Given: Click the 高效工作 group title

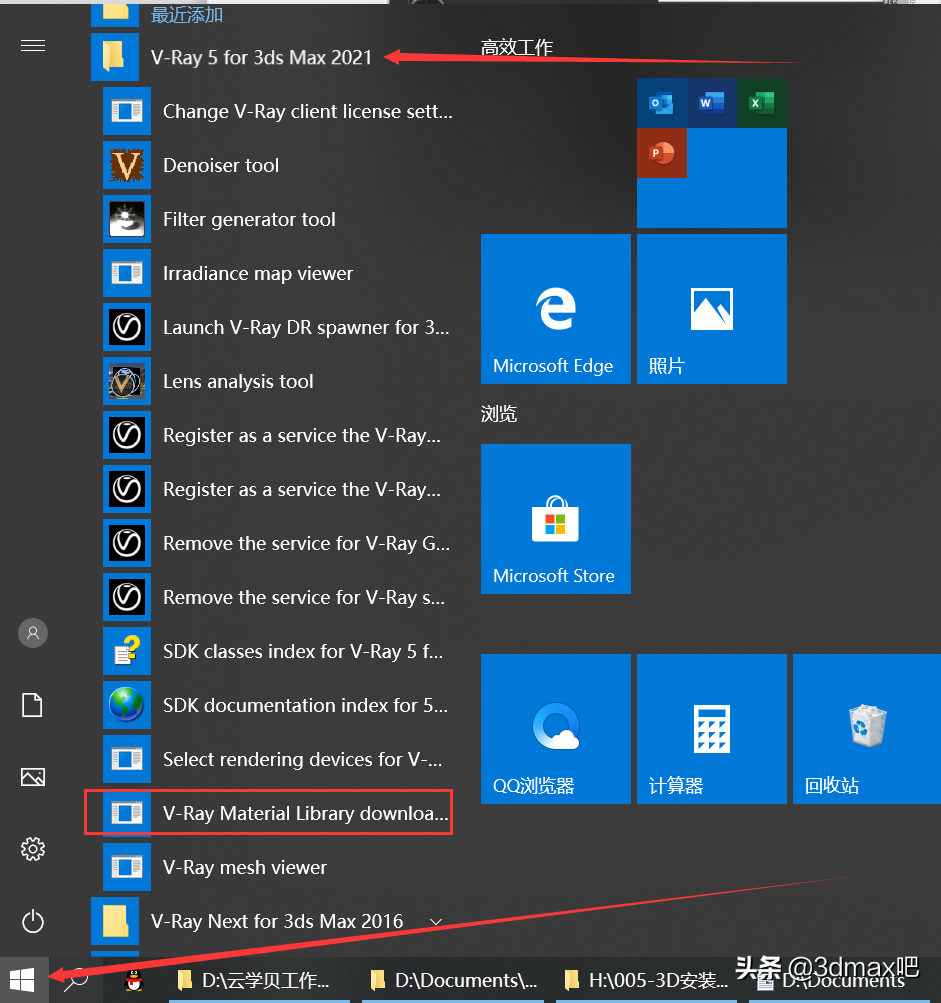Looking at the screenshot, I should pos(516,47).
